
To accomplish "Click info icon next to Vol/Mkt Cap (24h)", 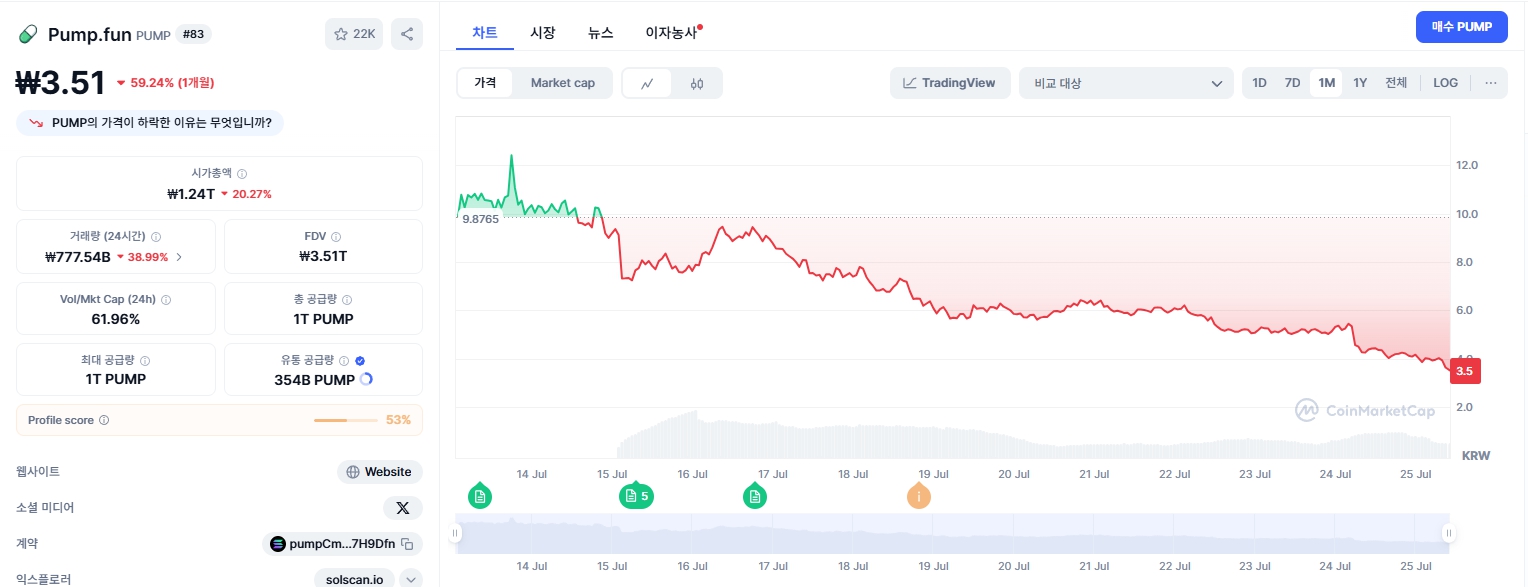I will [166, 300].
